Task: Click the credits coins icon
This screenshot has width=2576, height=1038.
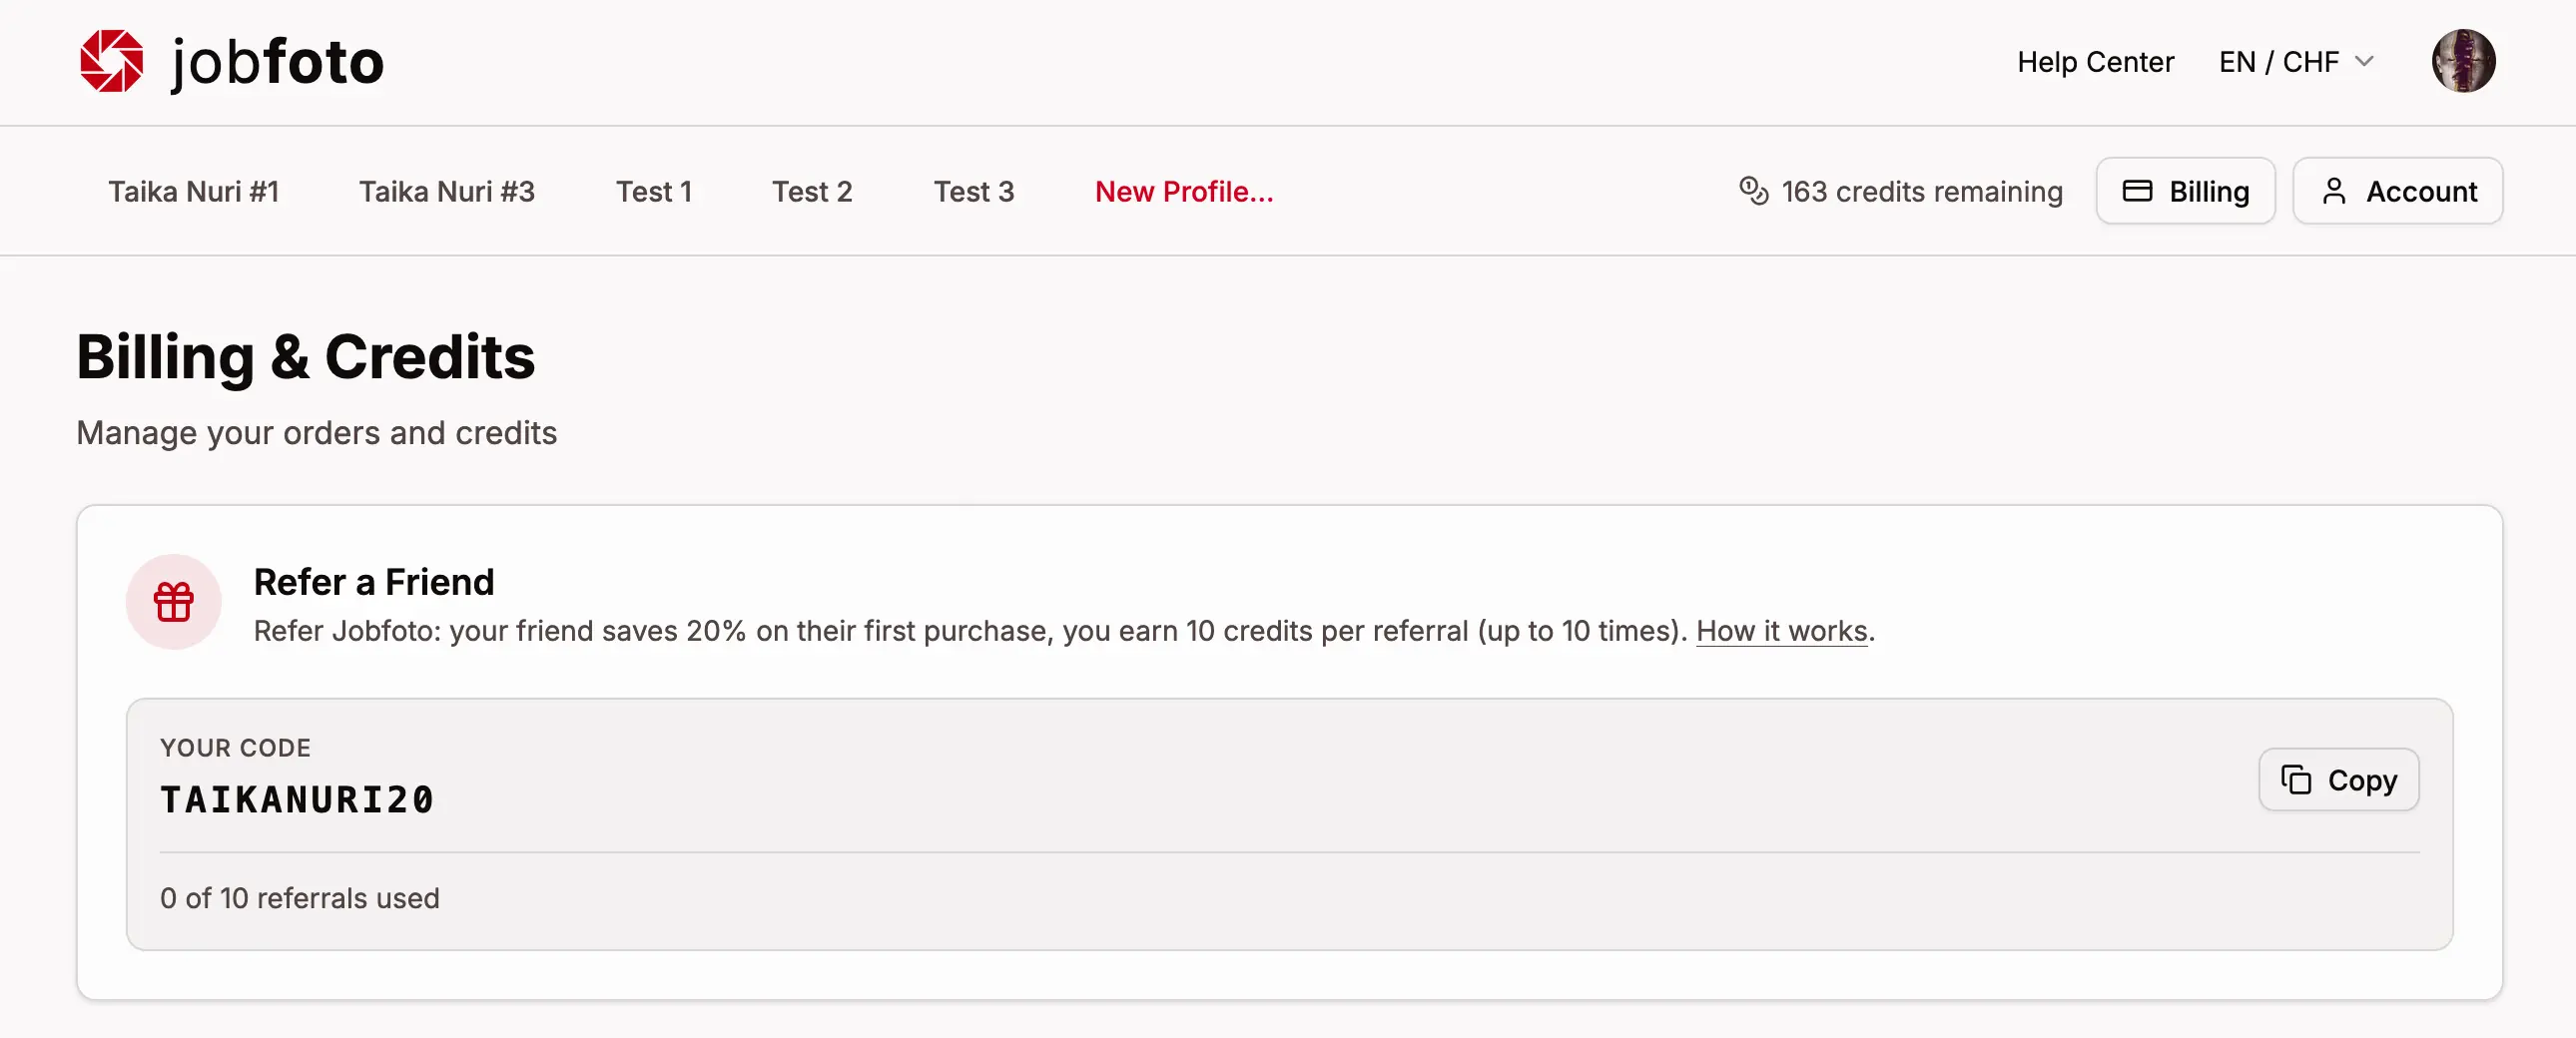Action: pos(1753,191)
